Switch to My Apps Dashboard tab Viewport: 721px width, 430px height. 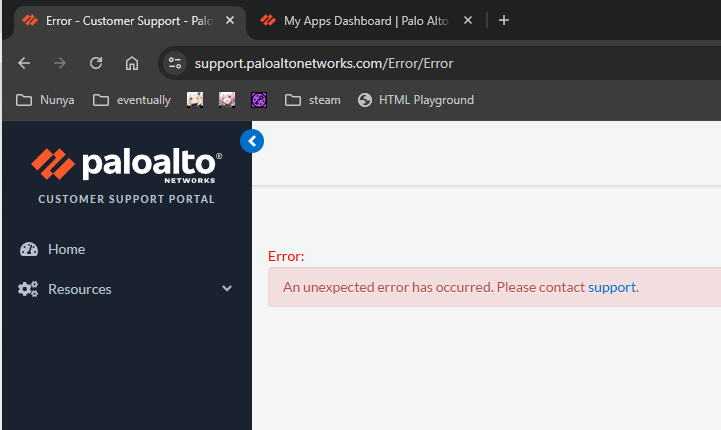pos(366,21)
